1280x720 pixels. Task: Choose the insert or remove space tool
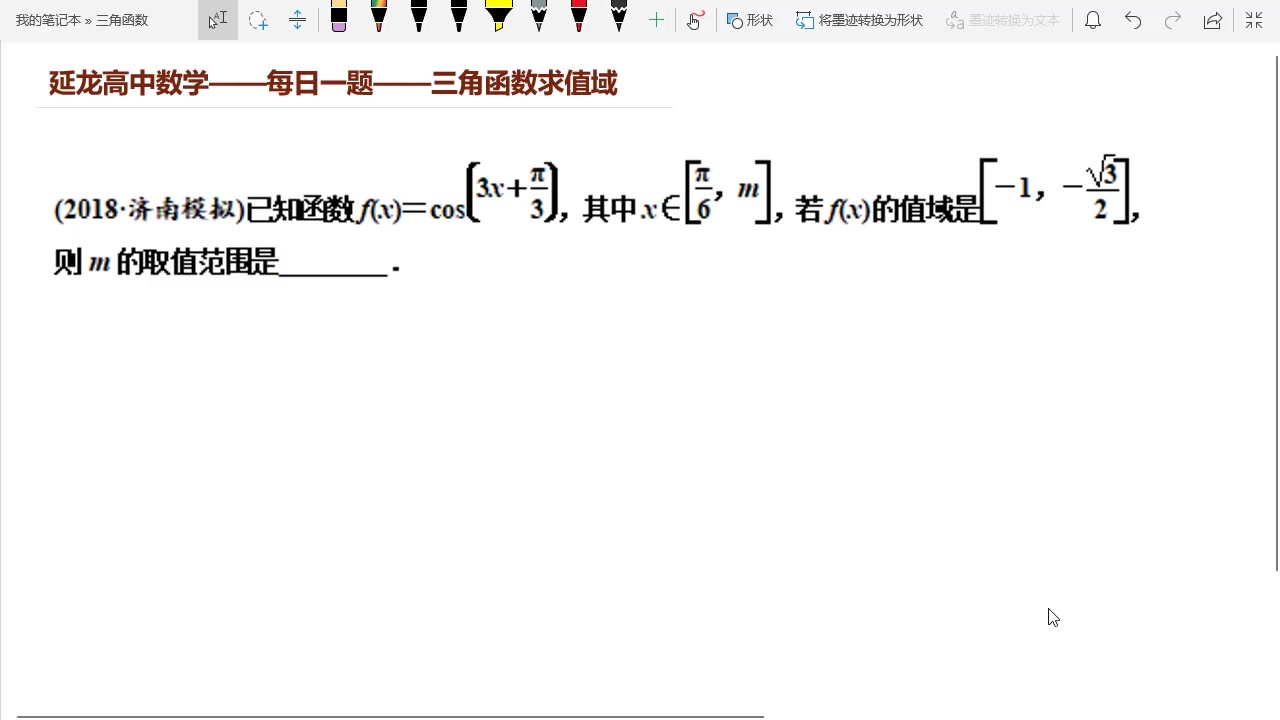[x=297, y=20]
